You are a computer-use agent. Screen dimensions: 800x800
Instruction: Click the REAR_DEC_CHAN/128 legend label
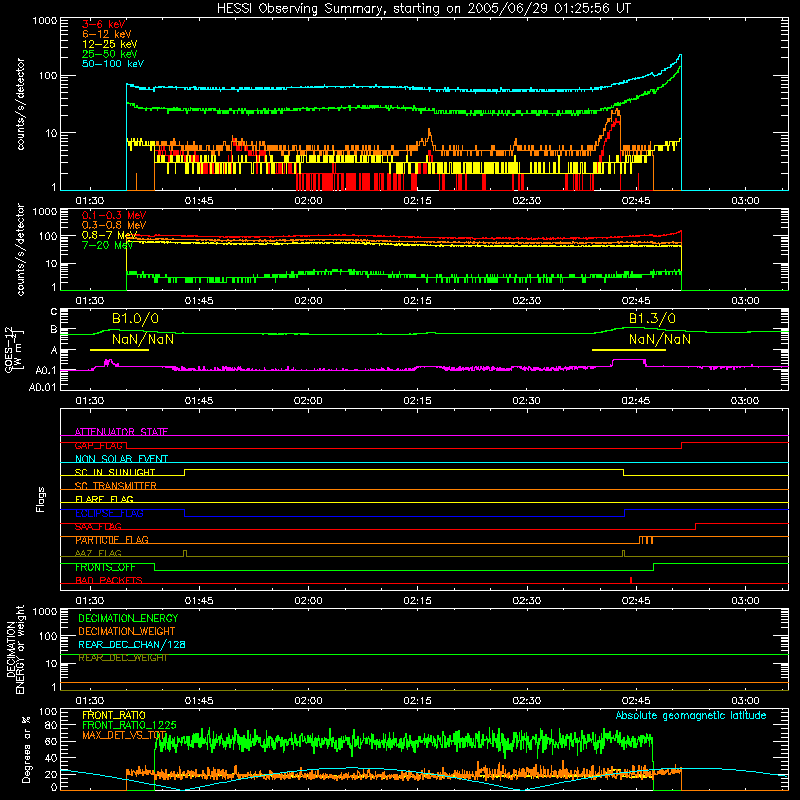pos(132,644)
